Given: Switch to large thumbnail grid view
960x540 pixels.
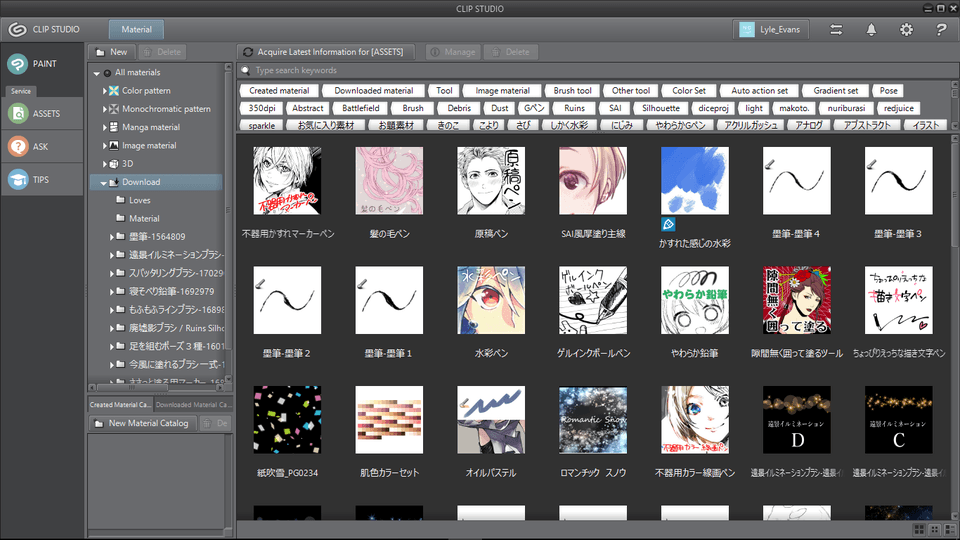Looking at the screenshot, I should [x=918, y=528].
